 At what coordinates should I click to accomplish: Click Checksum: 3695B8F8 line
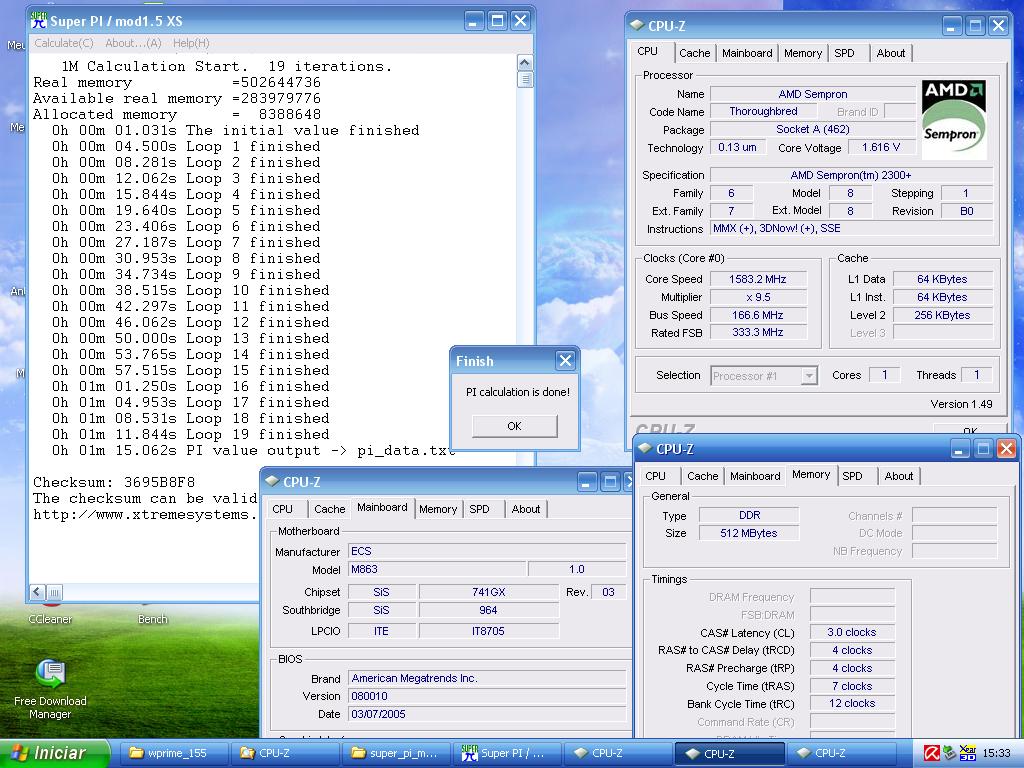[114, 483]
